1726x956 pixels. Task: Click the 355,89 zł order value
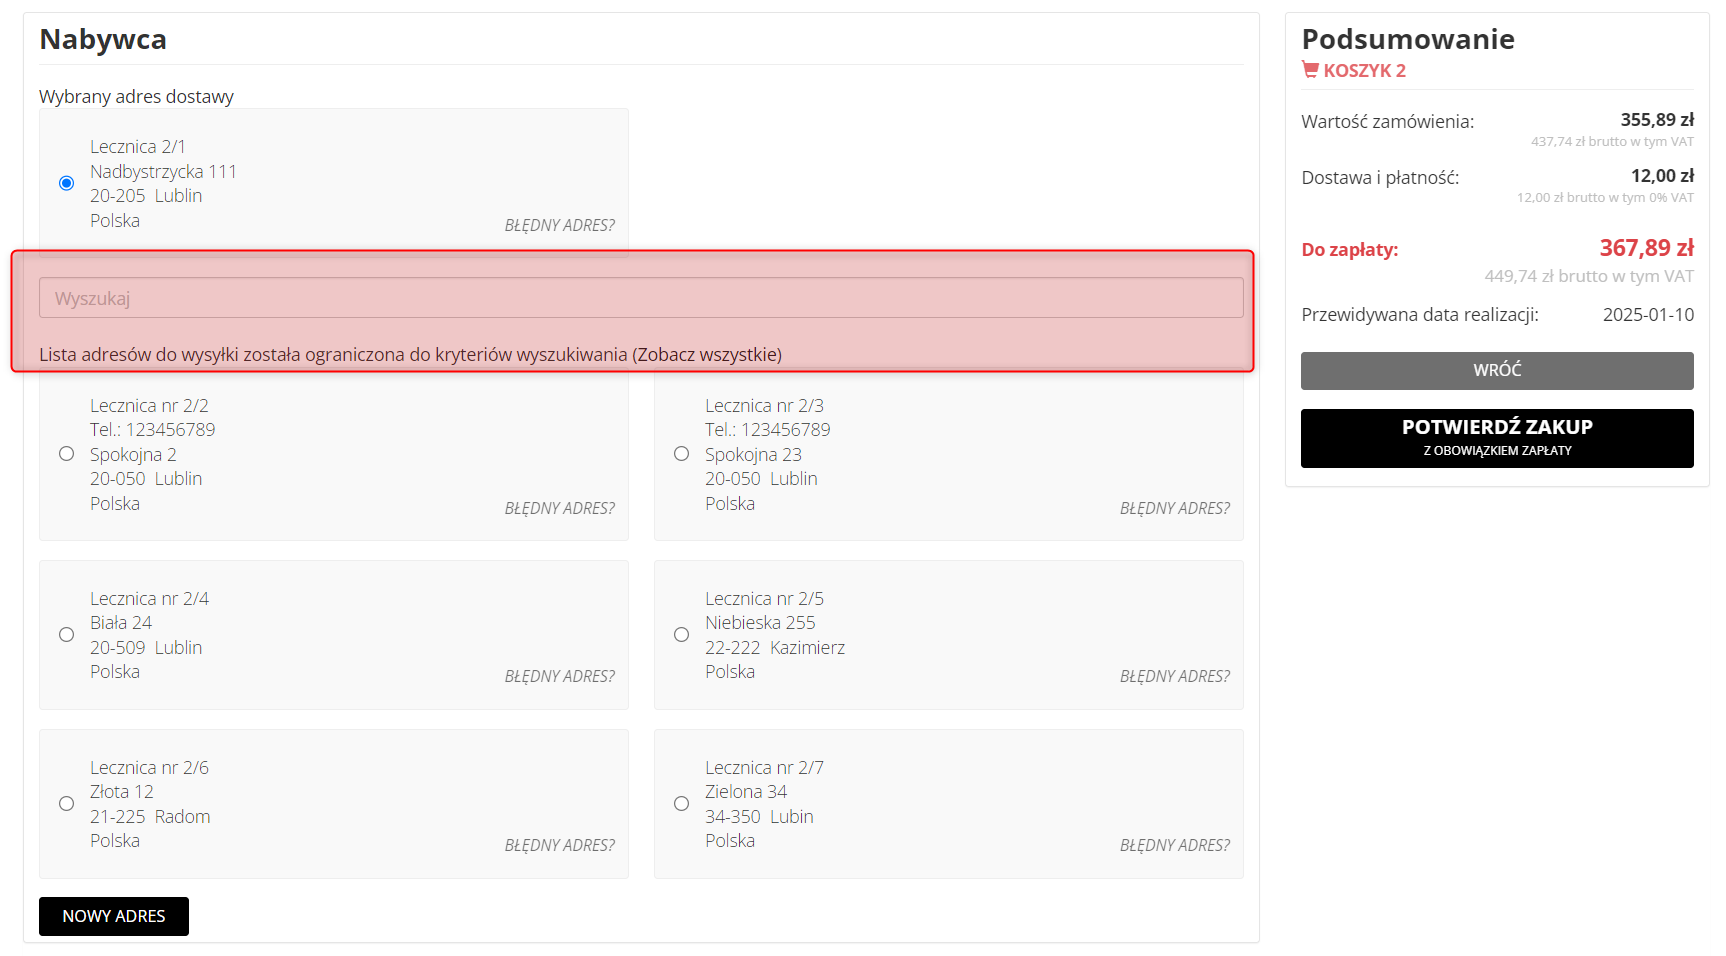pyautogui.click(x=1657, y=120)
